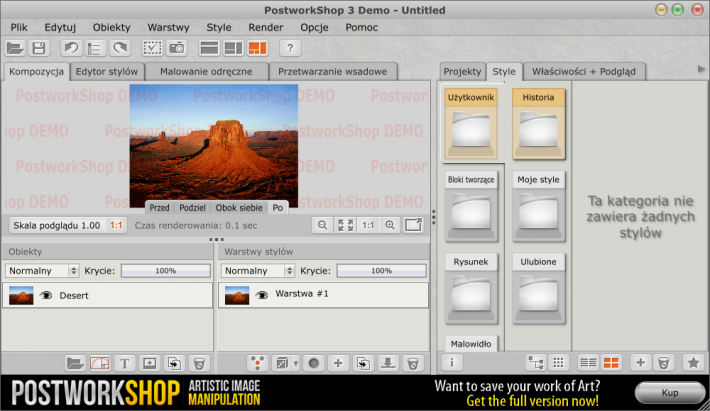Select the Podziel preview mode

[x=192, y=208]
